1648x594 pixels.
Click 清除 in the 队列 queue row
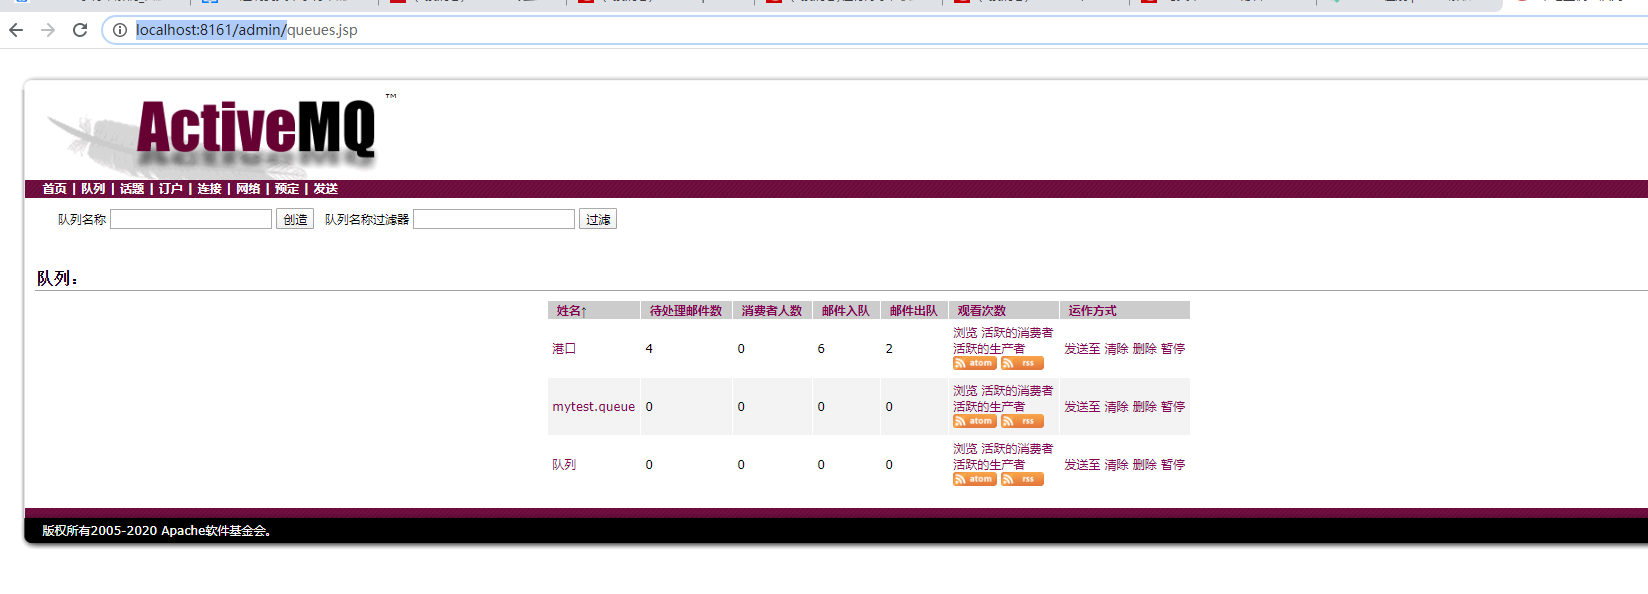pyautogui.click(x=1116, y=465)
